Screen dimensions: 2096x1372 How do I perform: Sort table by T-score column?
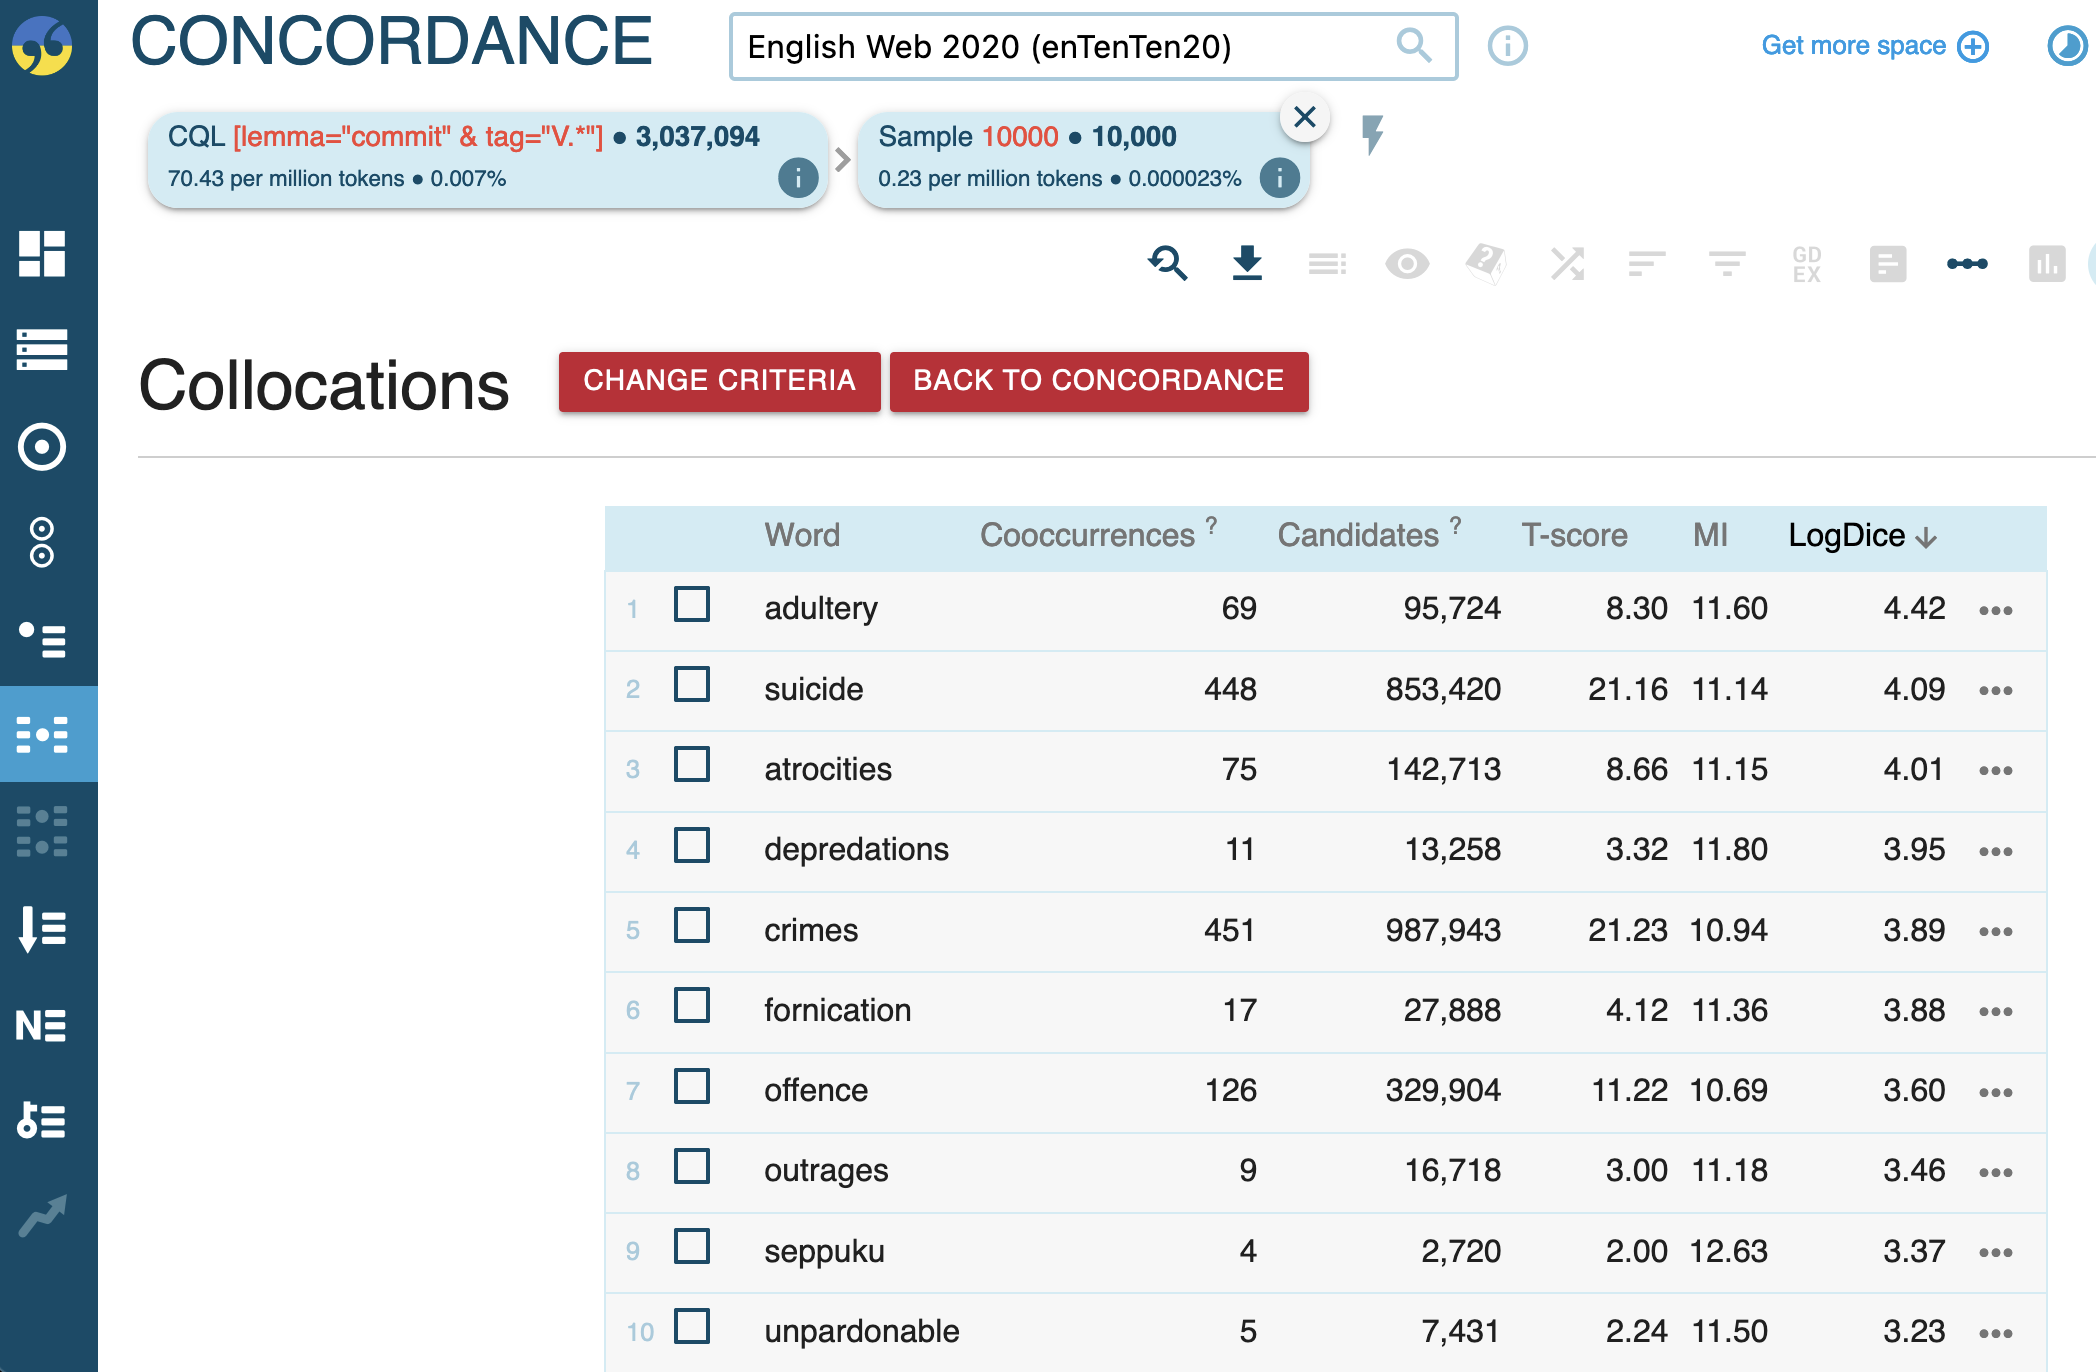1574,535
